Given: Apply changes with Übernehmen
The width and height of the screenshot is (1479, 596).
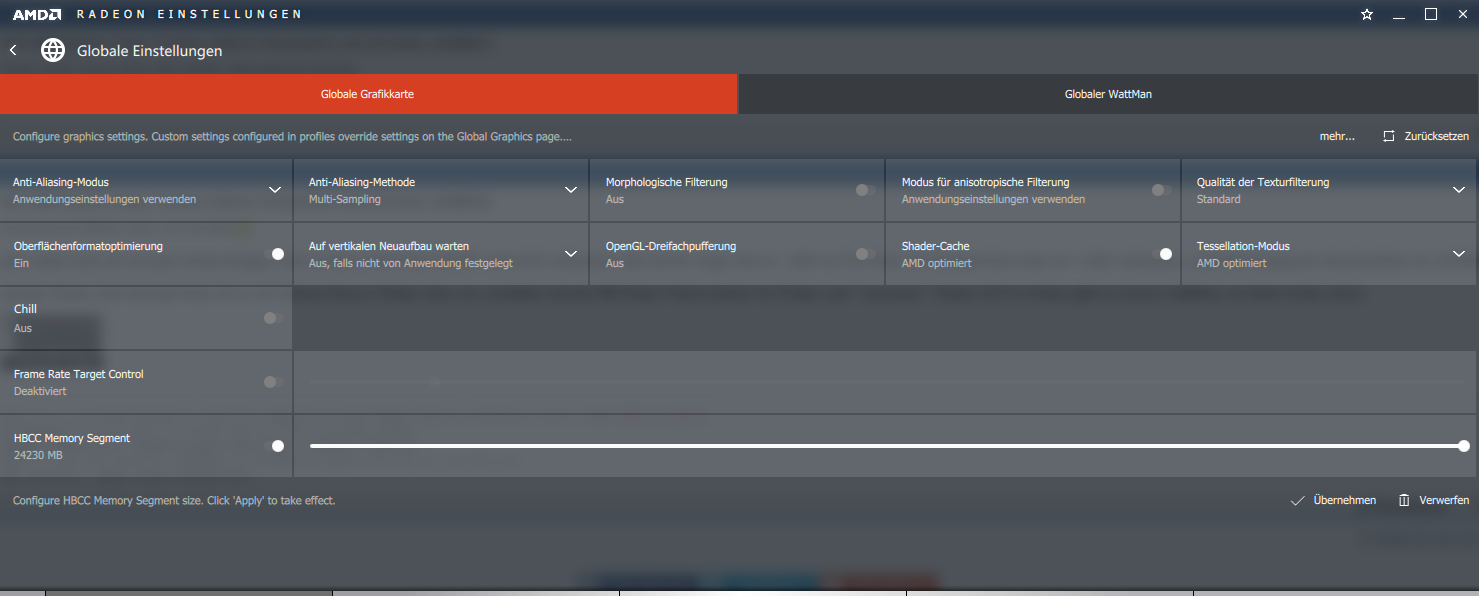Looking at the screenshot, I should coord(1344,500).
